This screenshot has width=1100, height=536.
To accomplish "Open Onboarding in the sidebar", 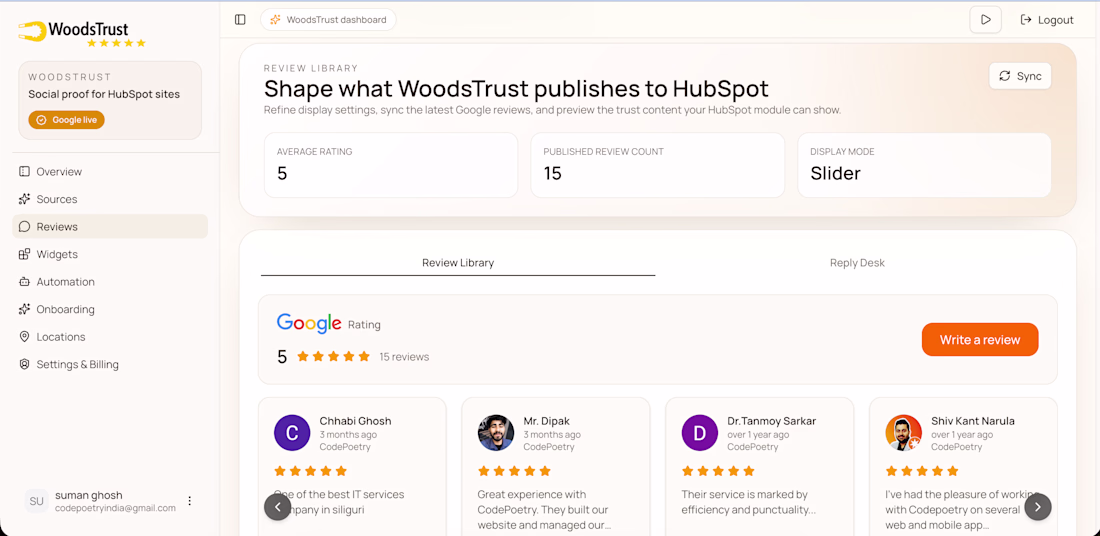I will point(110,309).
